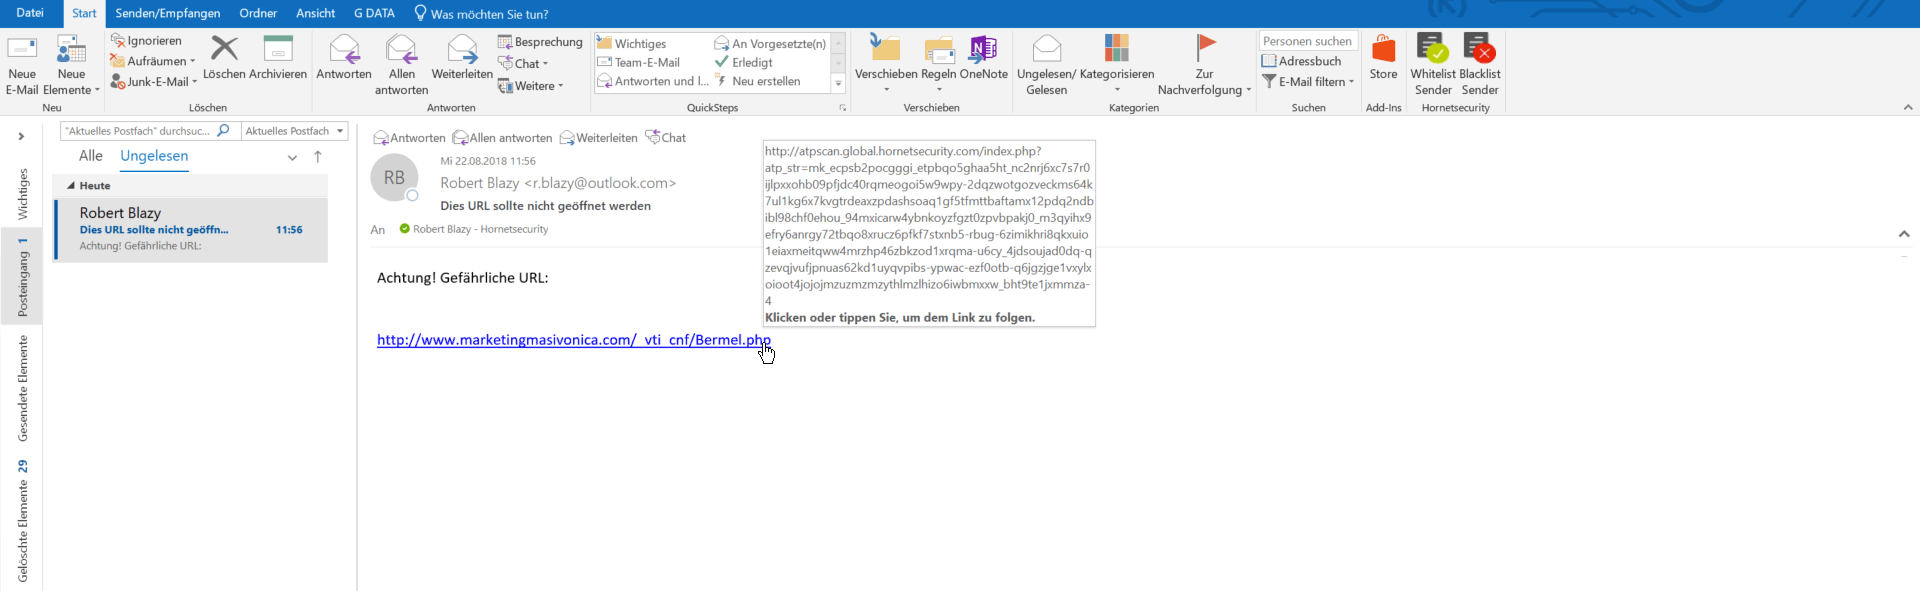Open OneNote from the ribbon
Screen dimensions: 1920x591
(983, 50)
